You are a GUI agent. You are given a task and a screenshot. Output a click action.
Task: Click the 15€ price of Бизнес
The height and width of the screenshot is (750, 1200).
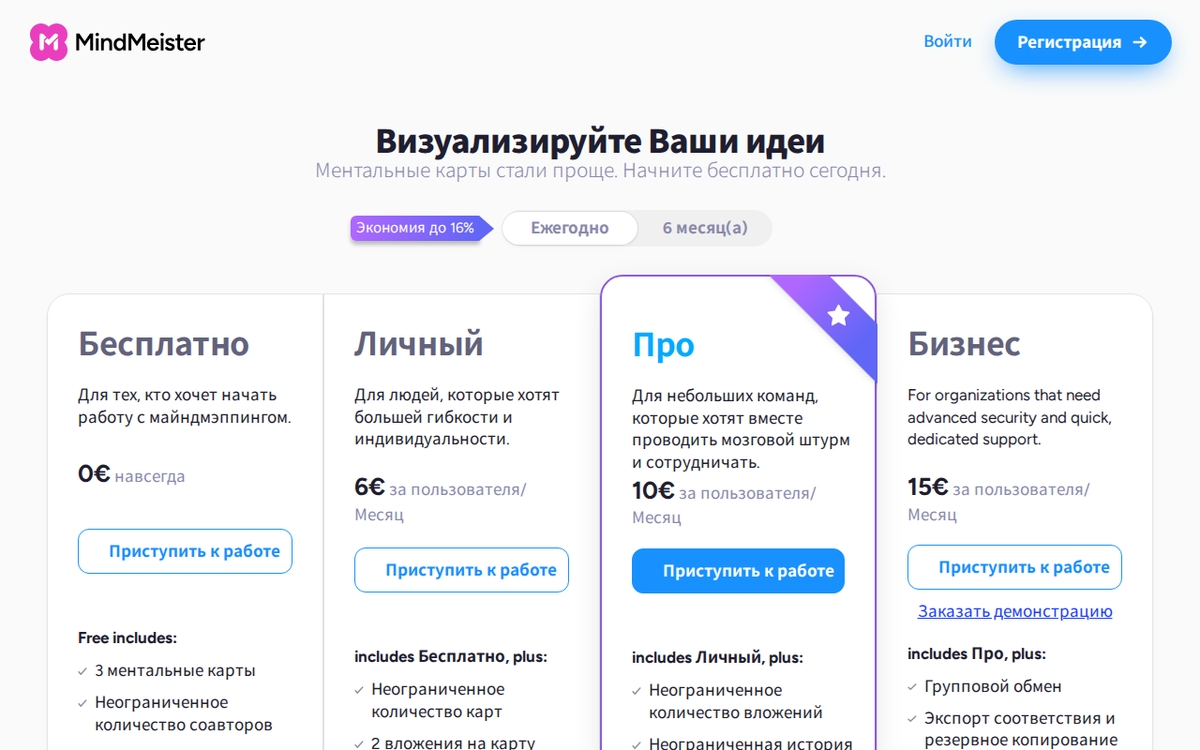[928, 487]
